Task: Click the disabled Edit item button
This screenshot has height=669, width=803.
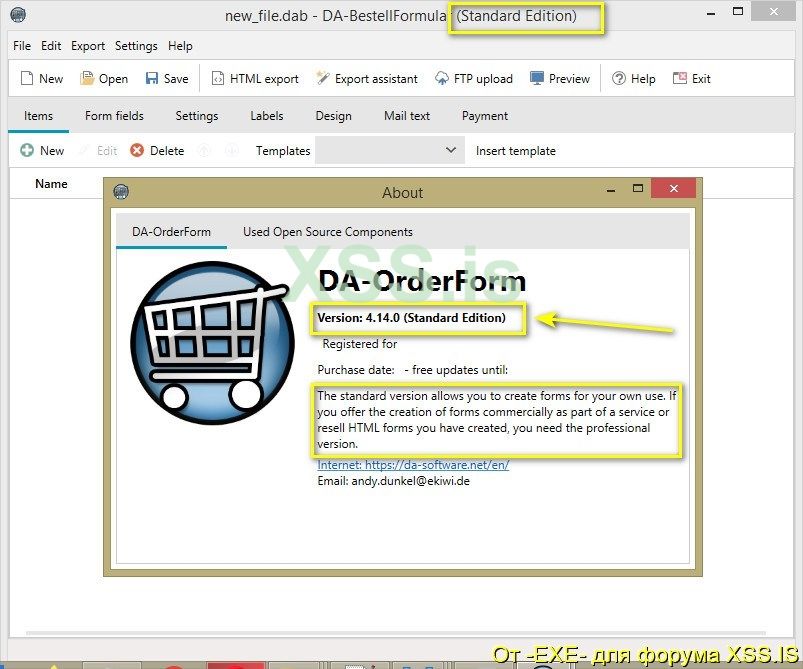Action: pyautogui.click(x=99, y=151)
